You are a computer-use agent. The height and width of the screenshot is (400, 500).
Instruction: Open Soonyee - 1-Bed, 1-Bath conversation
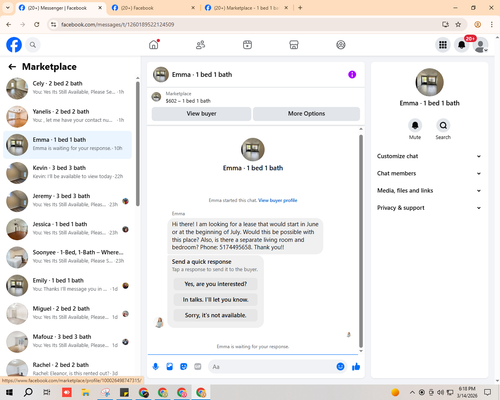tap(67, 257)
